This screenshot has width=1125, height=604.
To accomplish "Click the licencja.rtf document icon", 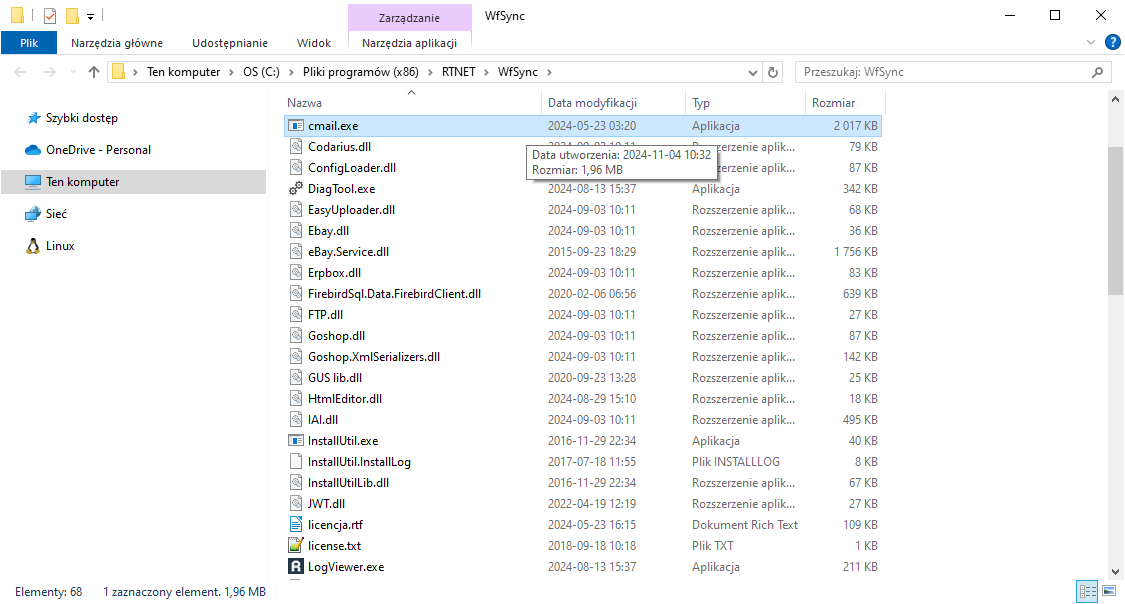I will (296, 524).
